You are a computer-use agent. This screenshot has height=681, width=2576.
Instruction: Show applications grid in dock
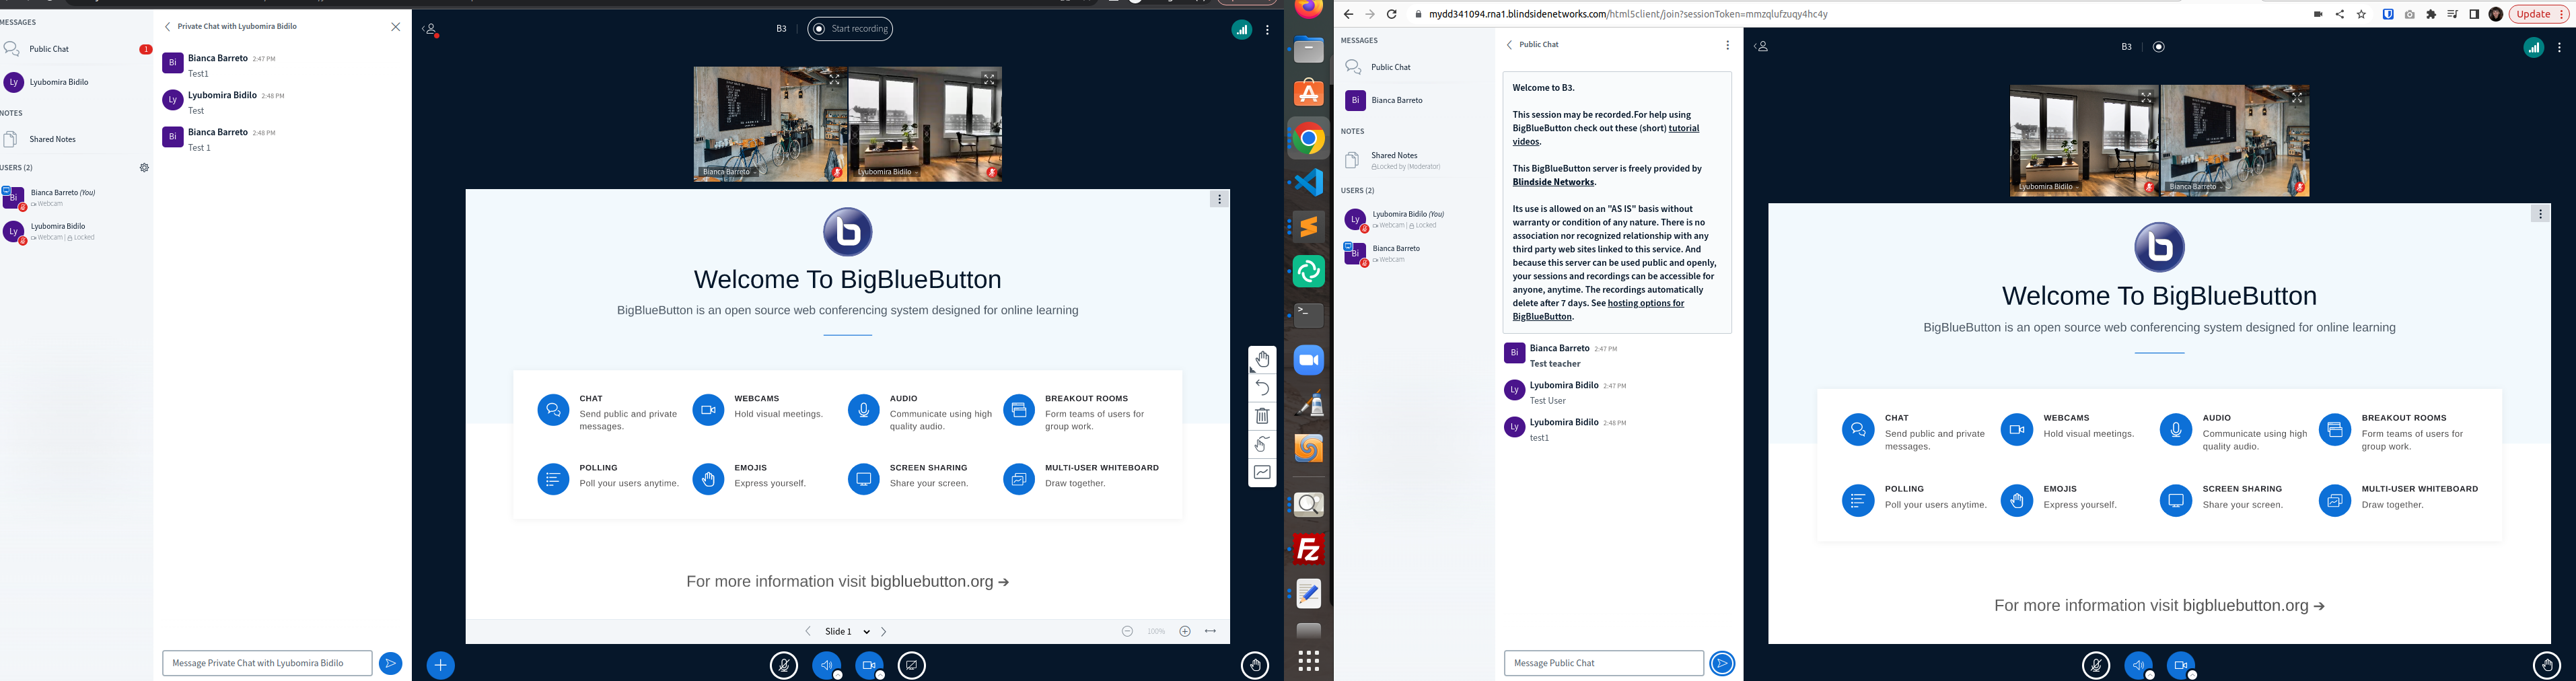coord(1309,661)
